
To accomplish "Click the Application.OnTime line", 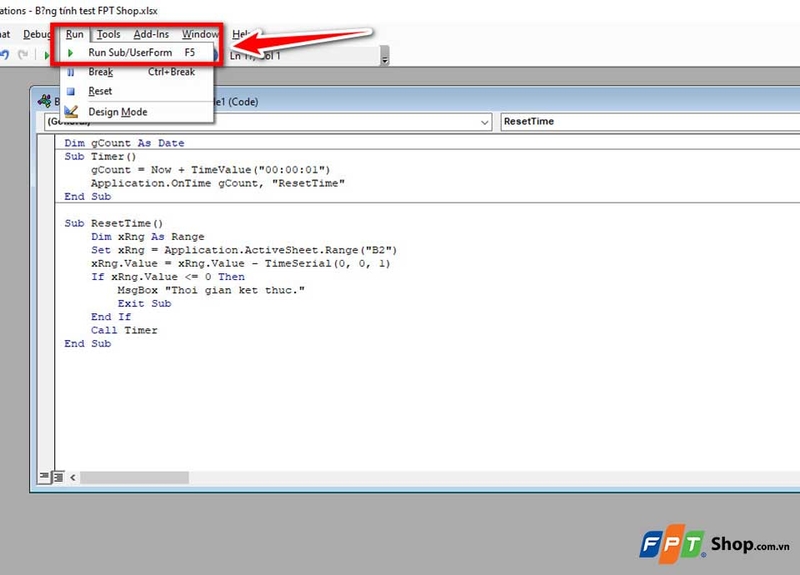I will pyautogui.click(x=218, y=183).
